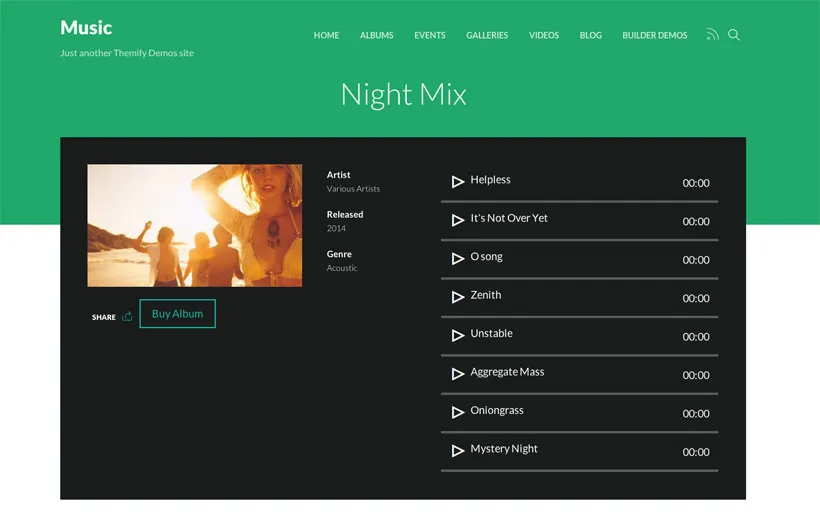The width and height of the screenshot is (820, 531).
Task: Play the Mystery Night track
Action: coord(458,451)
